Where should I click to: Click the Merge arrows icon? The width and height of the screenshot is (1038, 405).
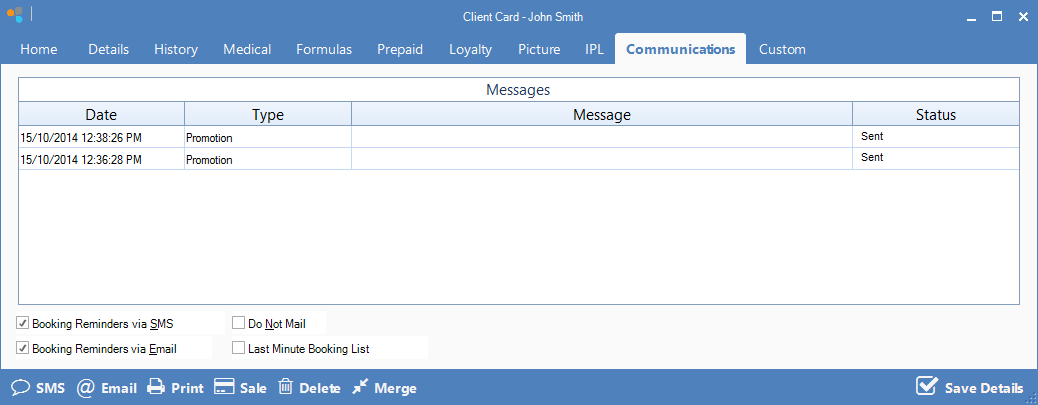pos(361,388)
